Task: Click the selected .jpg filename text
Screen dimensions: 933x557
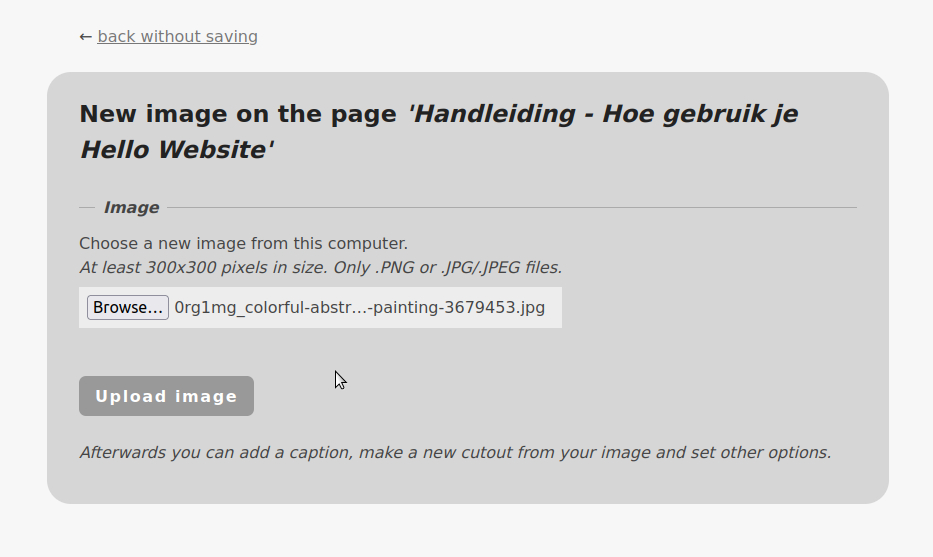Action: 359,307
